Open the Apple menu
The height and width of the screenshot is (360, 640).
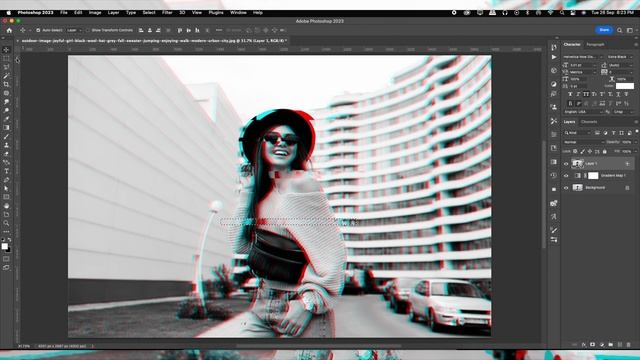(9, 13)
